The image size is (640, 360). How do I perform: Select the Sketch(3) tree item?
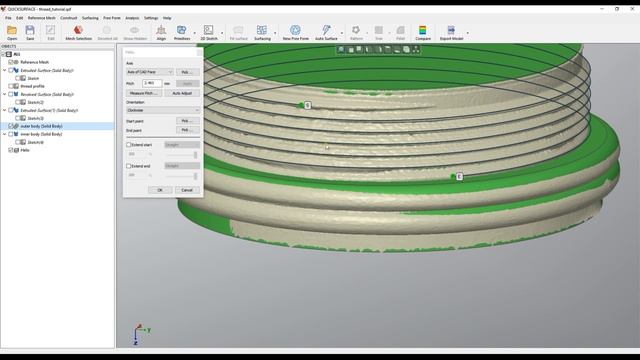35,118
